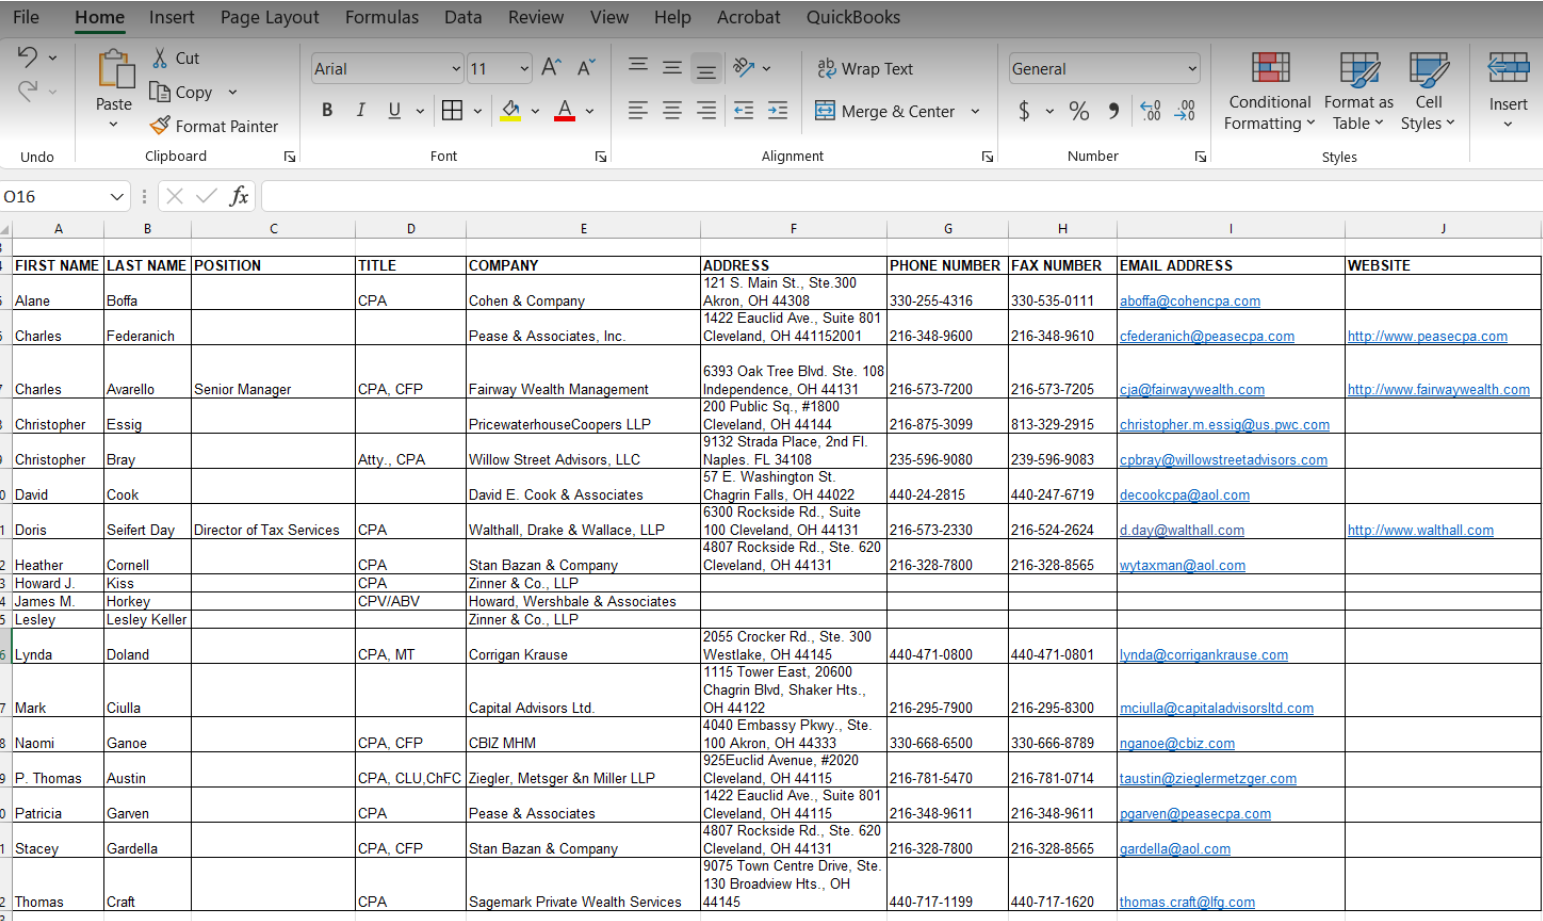Toggle Wrap Text on selected cells
The height and width of the screenshot is (921, 1543).
[865, 68]
